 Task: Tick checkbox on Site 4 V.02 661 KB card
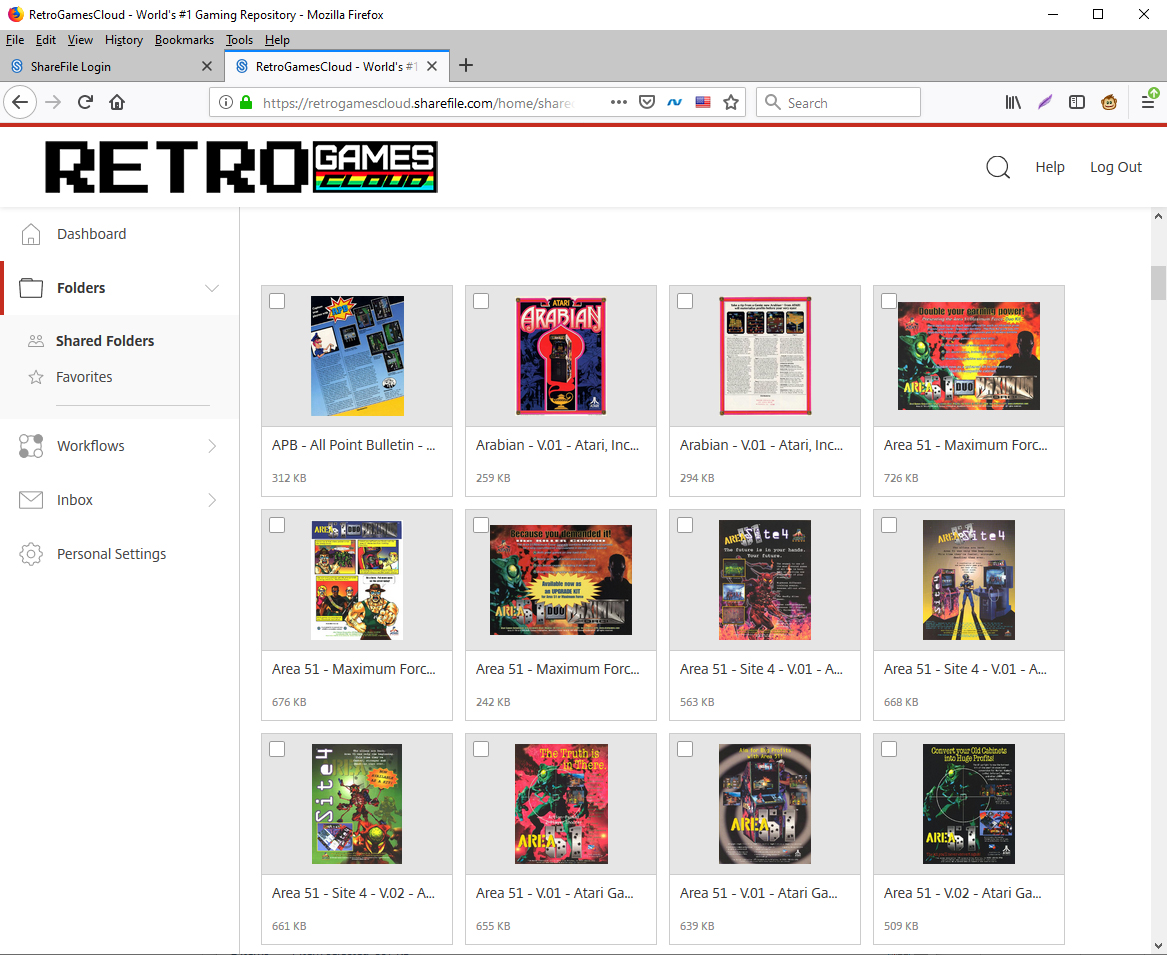click(x=277, y=749)
